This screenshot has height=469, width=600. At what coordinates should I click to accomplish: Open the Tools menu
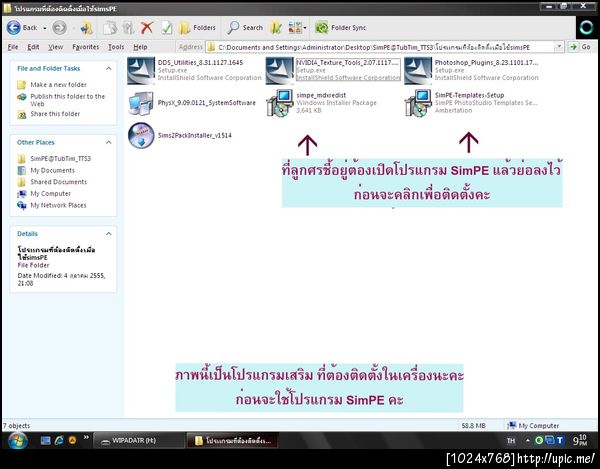click(x=116, y=47)
